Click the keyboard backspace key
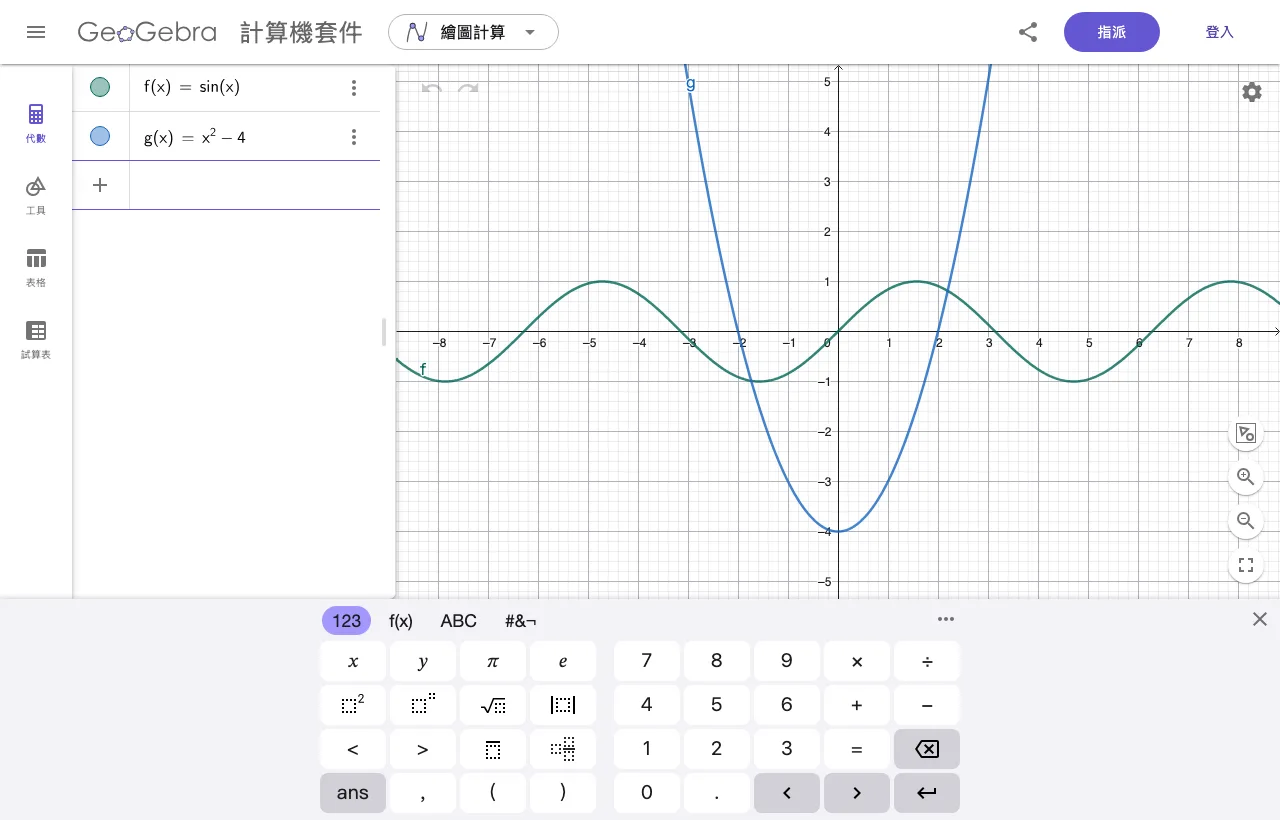The width and height of the screenshot is (1280, 820). [x=927, y=749]
